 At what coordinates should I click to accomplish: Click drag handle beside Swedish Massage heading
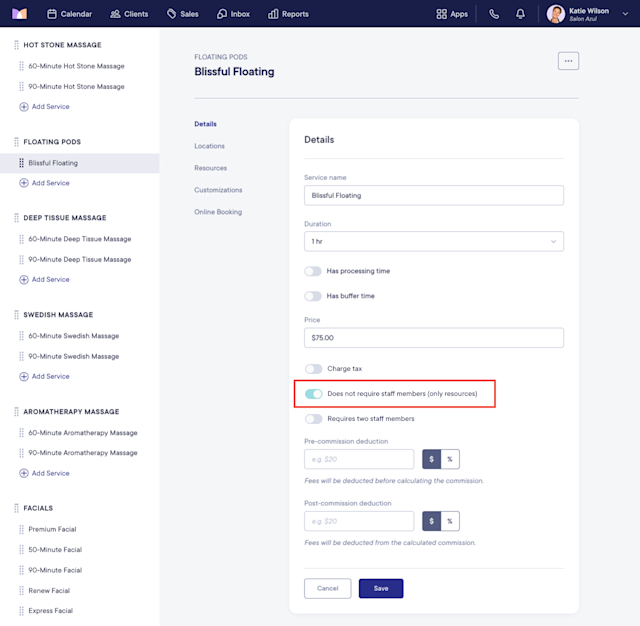tap(16, 315)
